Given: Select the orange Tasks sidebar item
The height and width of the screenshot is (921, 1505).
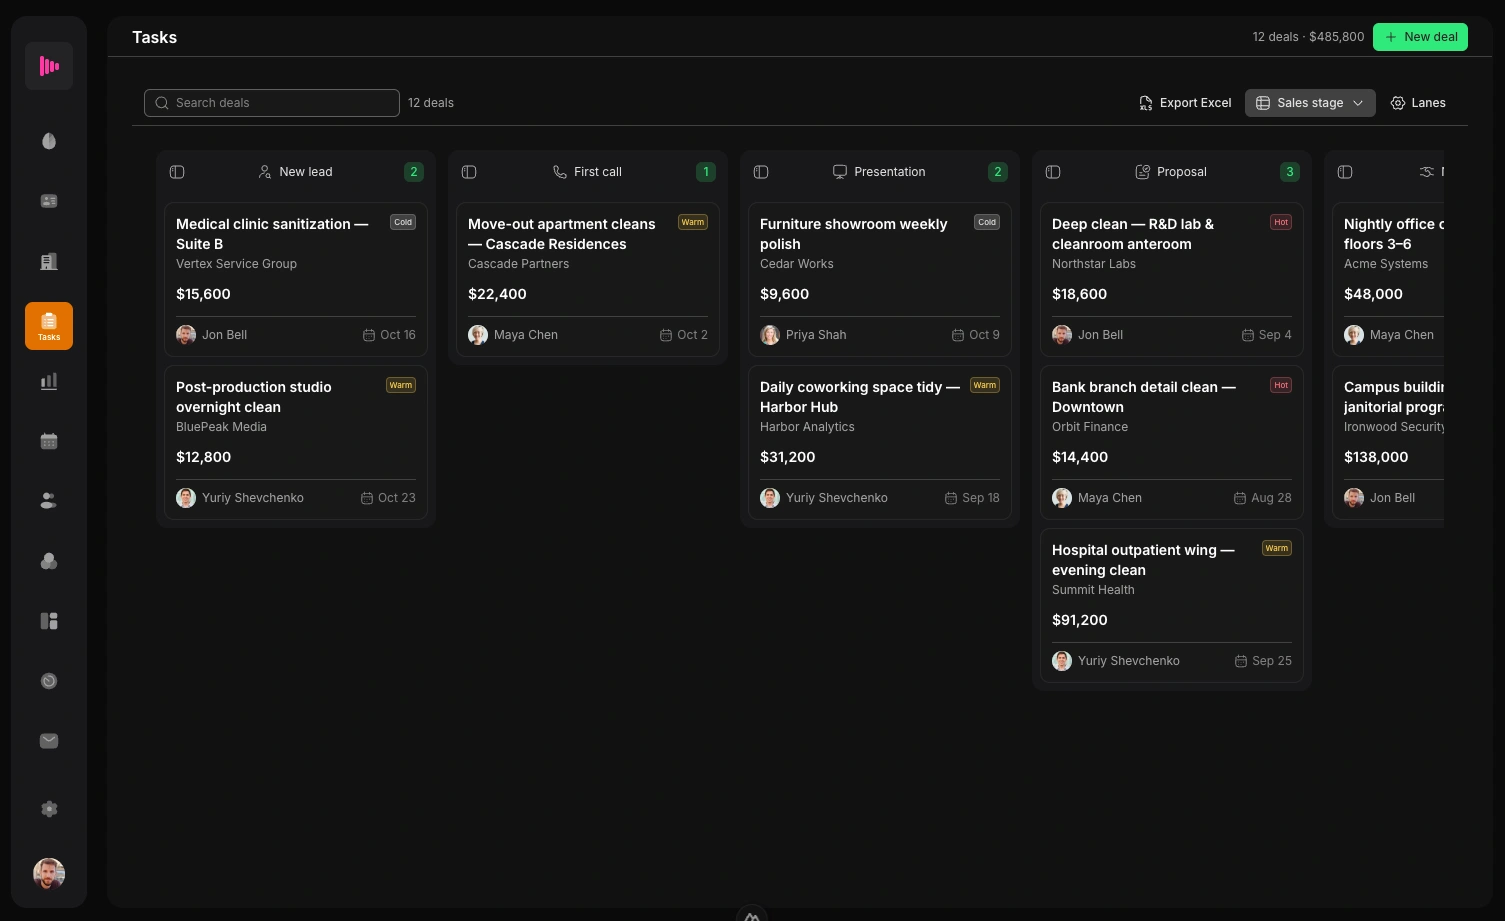Looking at the screenshot, I should tap(49, 326).
